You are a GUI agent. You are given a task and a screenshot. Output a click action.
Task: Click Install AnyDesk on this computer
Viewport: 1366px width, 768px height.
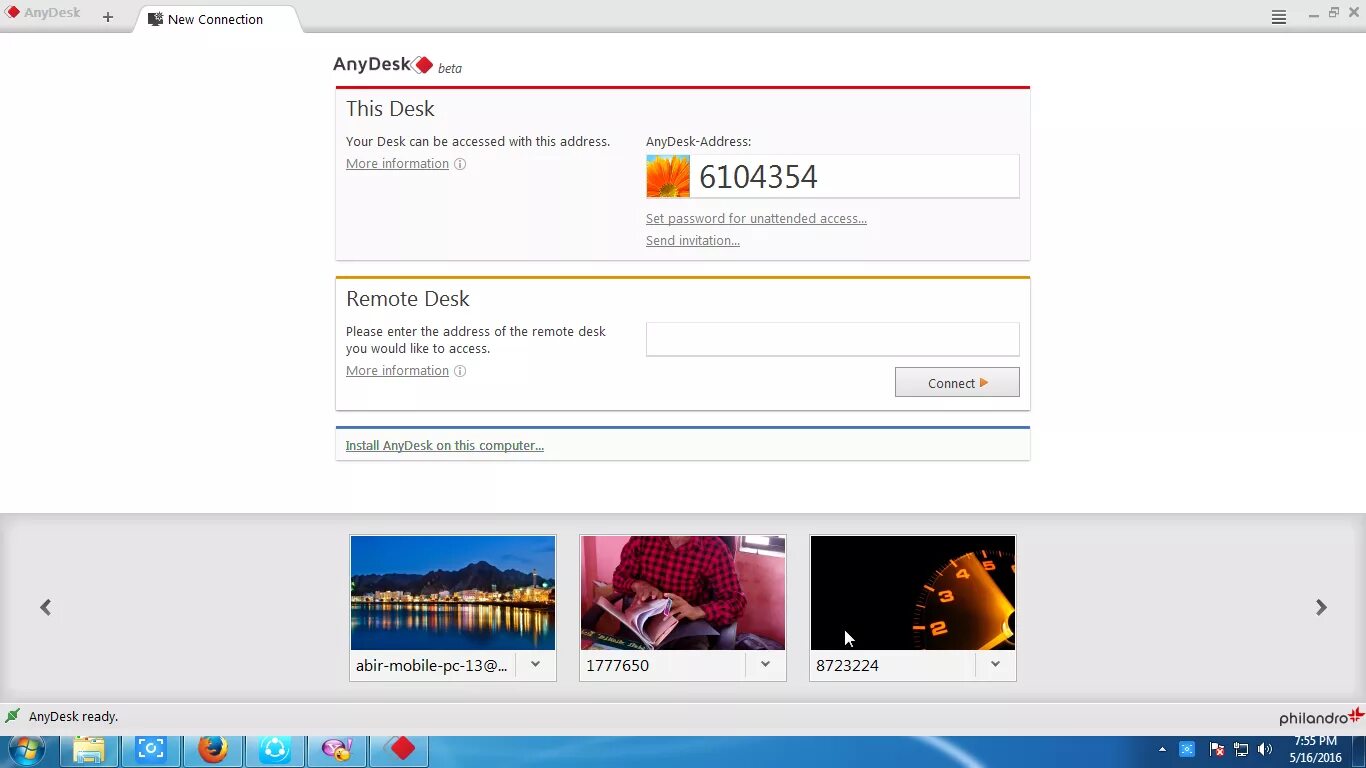[444, 446]
